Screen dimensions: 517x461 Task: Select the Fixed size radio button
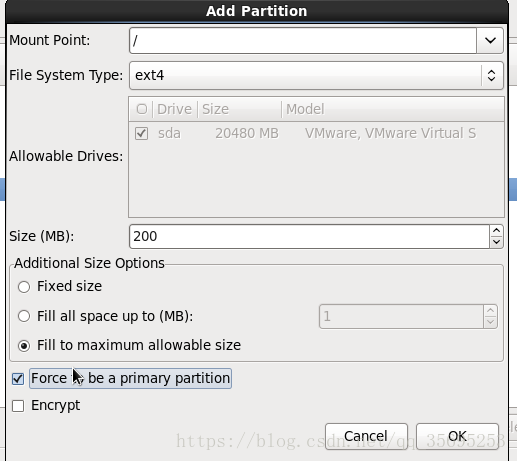tap(24, 287)
